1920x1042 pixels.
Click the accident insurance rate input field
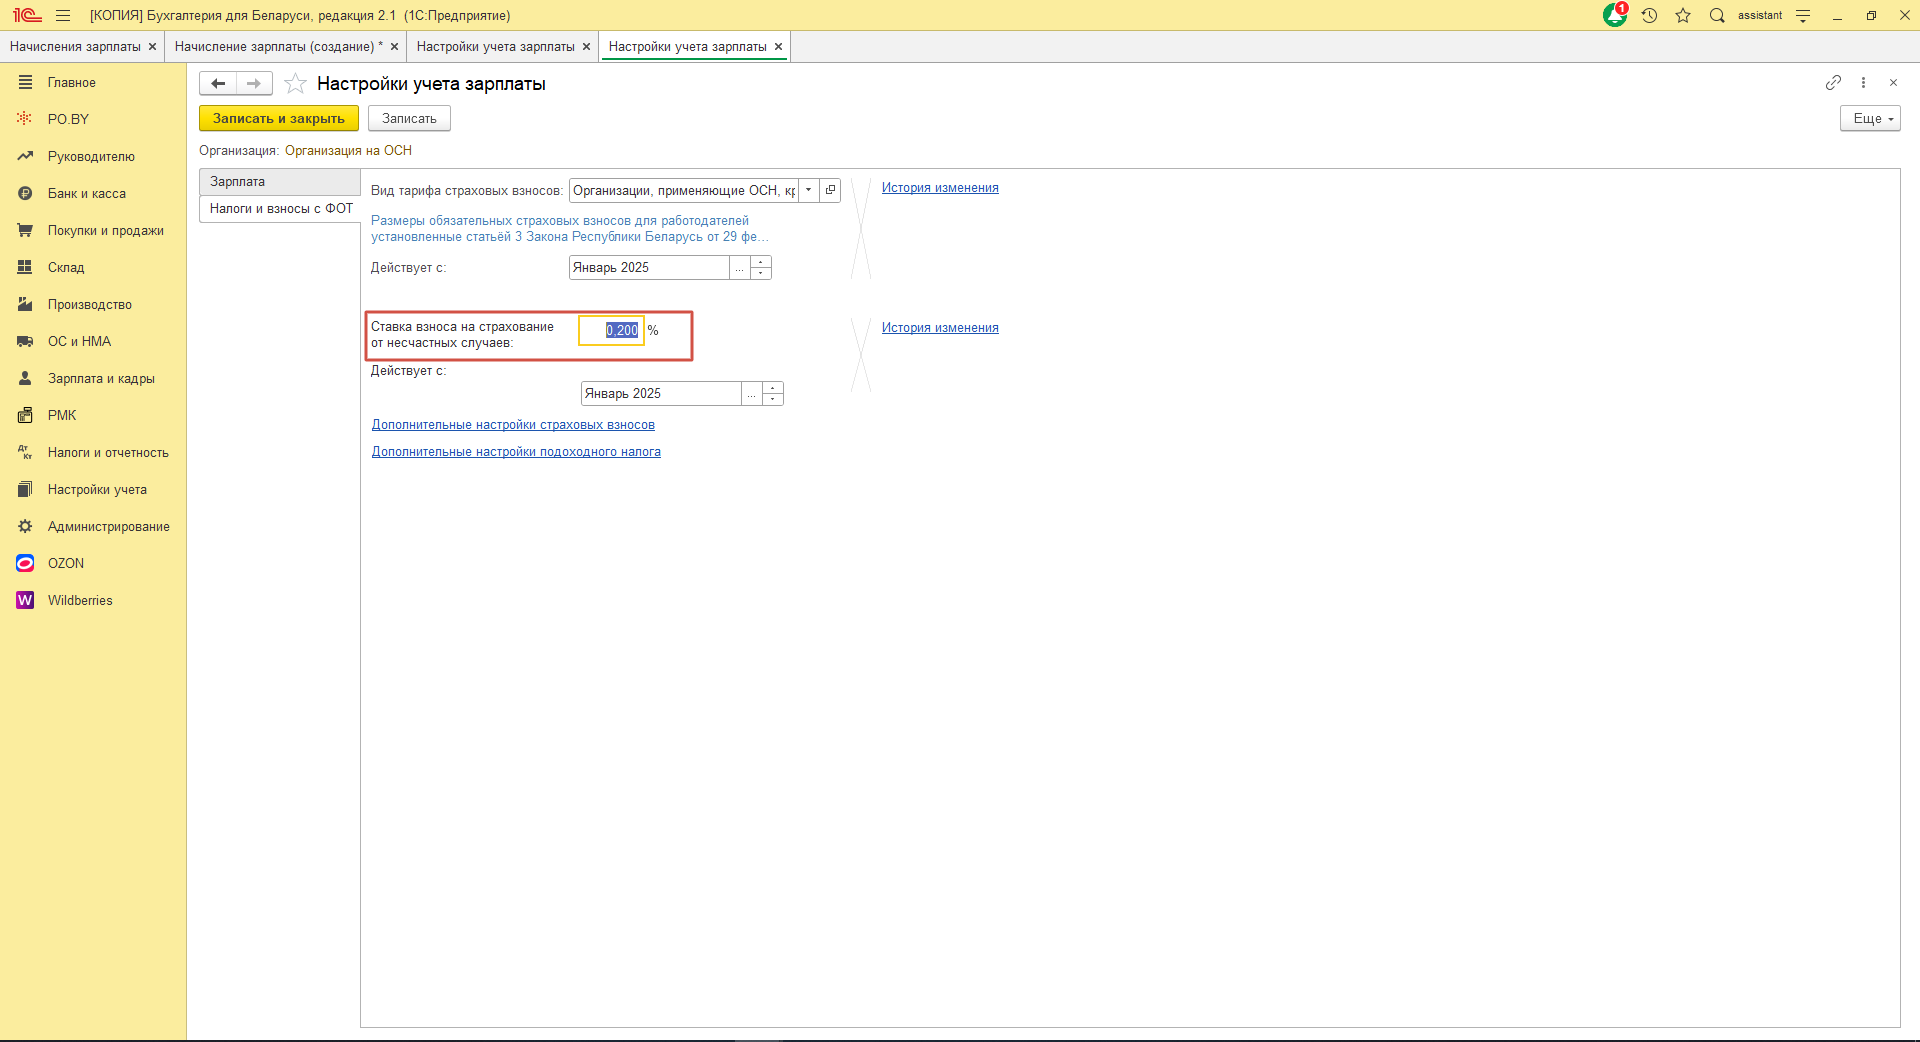(612, 330)
